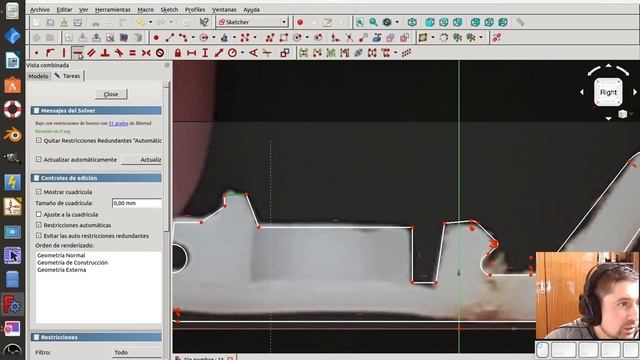
Task: Click navigation cube left arrow
Action: point(582,93)
